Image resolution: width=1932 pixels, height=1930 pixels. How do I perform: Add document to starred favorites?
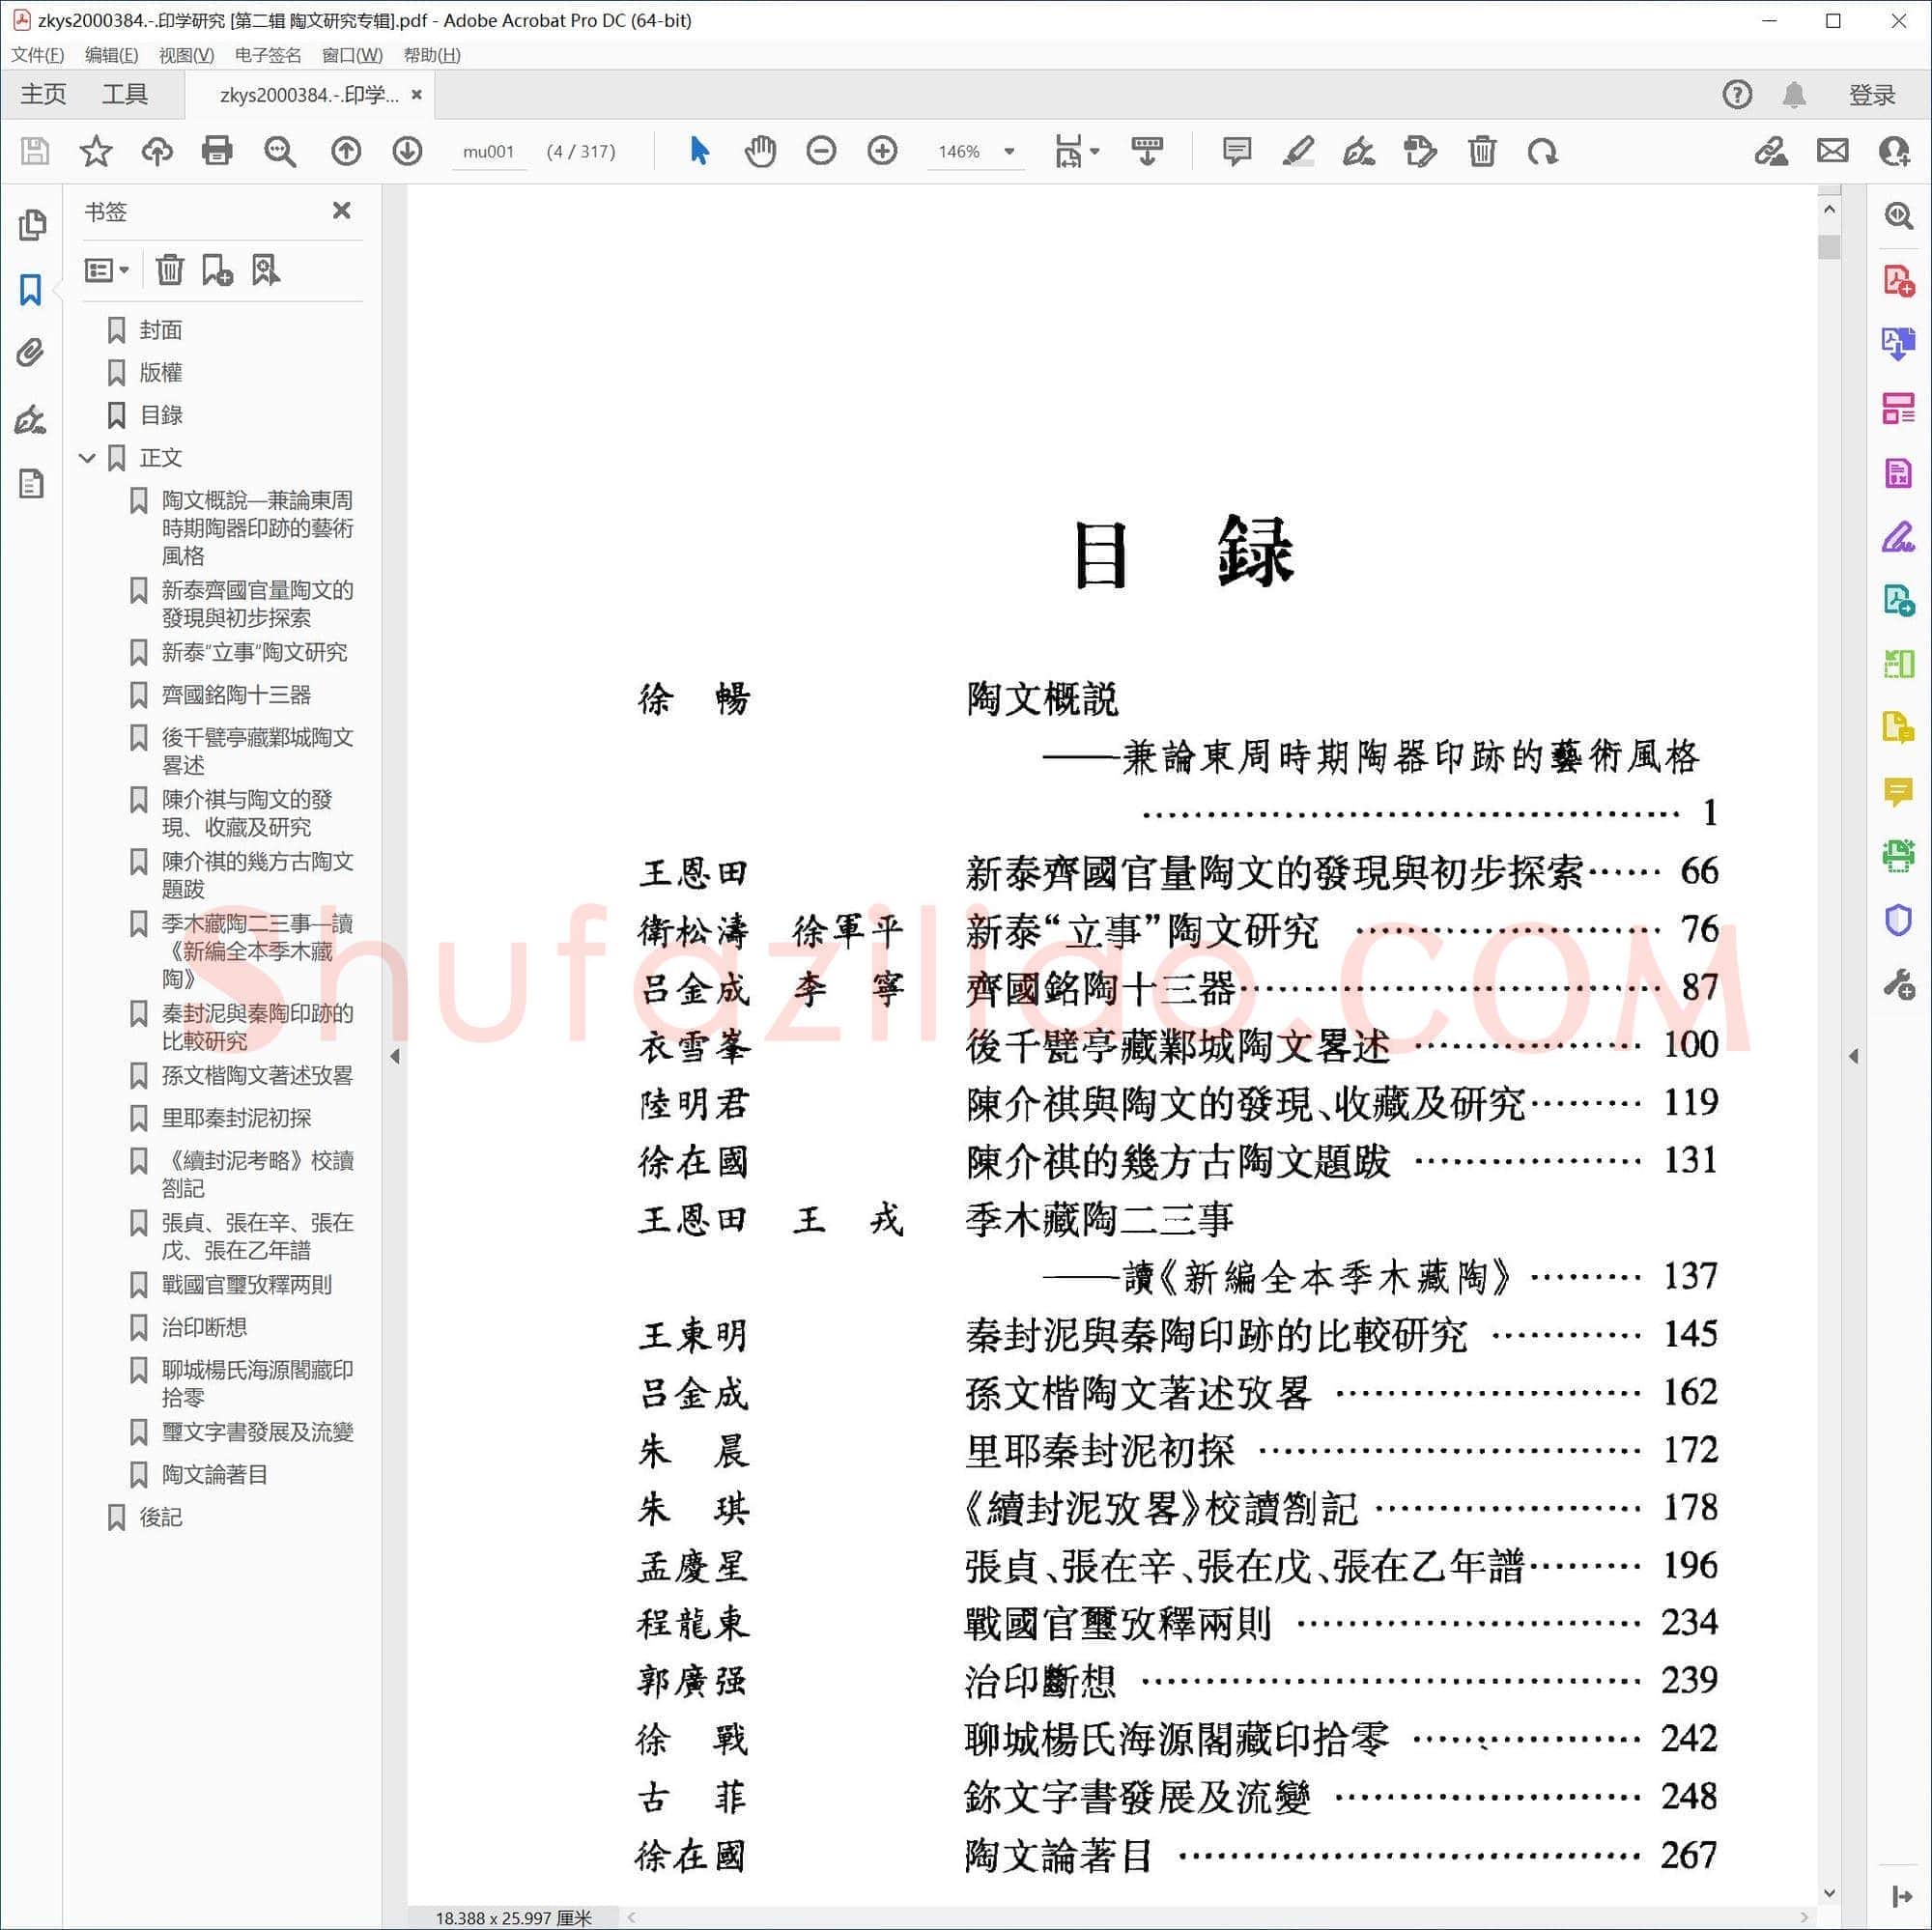pyautogui.click(x=96, y=151)
